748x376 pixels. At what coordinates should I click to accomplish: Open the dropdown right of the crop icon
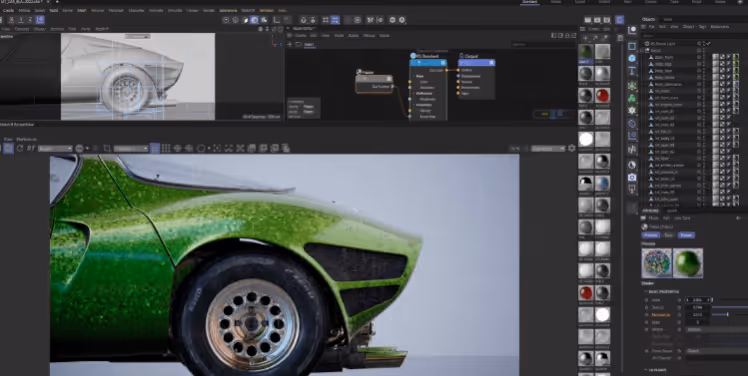131,148
